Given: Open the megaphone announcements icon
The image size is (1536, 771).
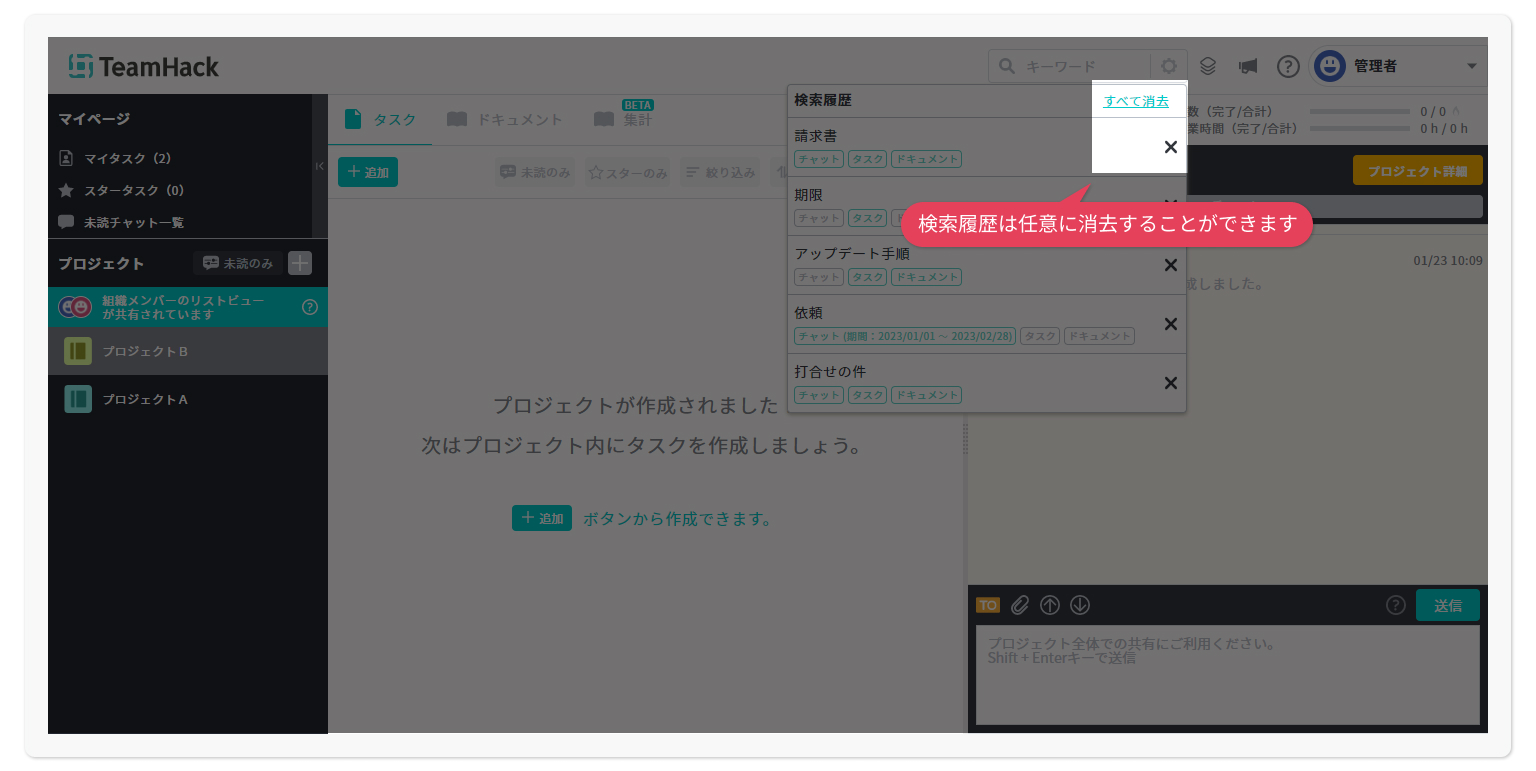Looking at the screenshot, I should (x=1247, y=66).
